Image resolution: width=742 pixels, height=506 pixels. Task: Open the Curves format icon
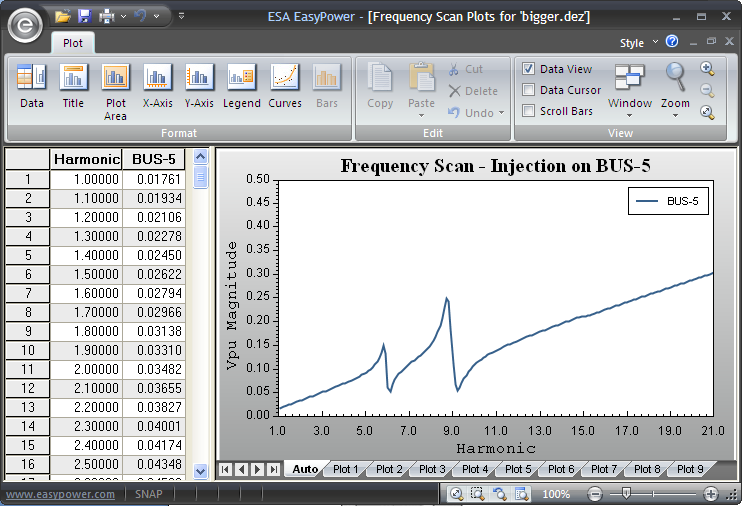[x=285, y=86]
